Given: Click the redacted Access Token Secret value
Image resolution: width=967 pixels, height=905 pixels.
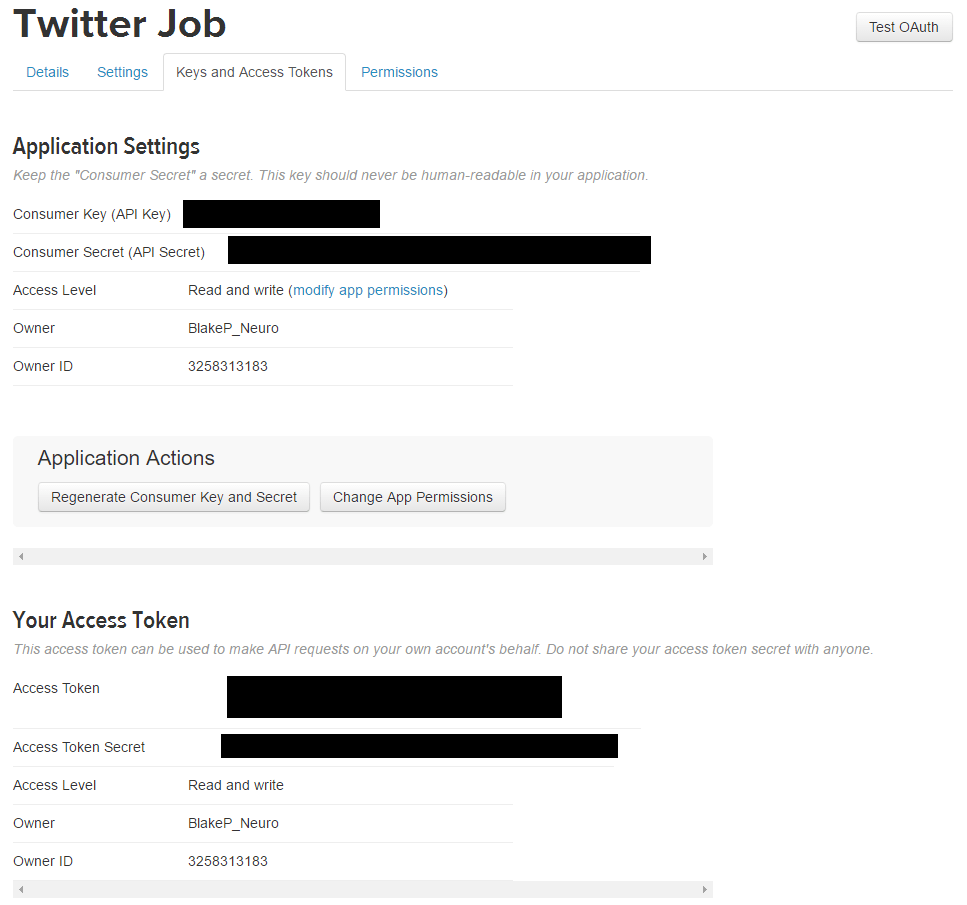Looking at the screenshot, I should pos(419,746).
